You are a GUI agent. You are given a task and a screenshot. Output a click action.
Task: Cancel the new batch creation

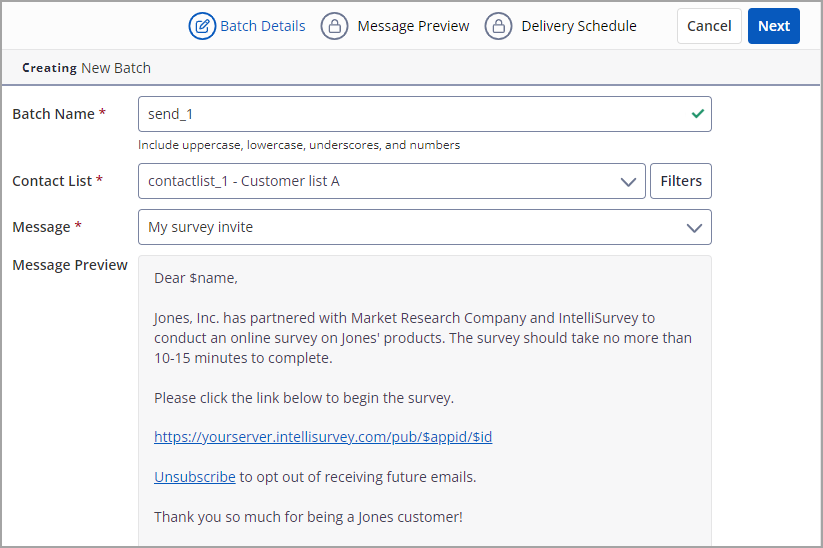pyautogui.click(x=709, y=26)
